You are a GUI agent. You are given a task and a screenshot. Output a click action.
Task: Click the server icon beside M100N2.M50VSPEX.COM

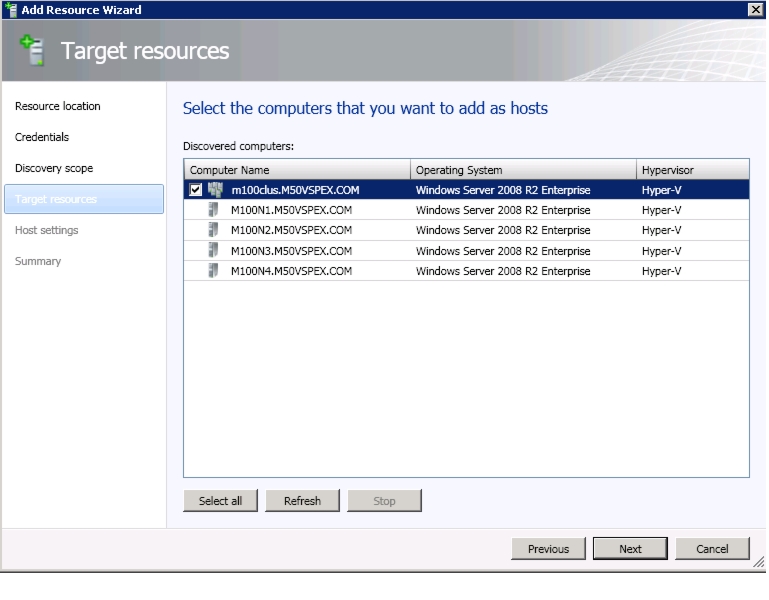pyautogui.click(x=213, y=230)
